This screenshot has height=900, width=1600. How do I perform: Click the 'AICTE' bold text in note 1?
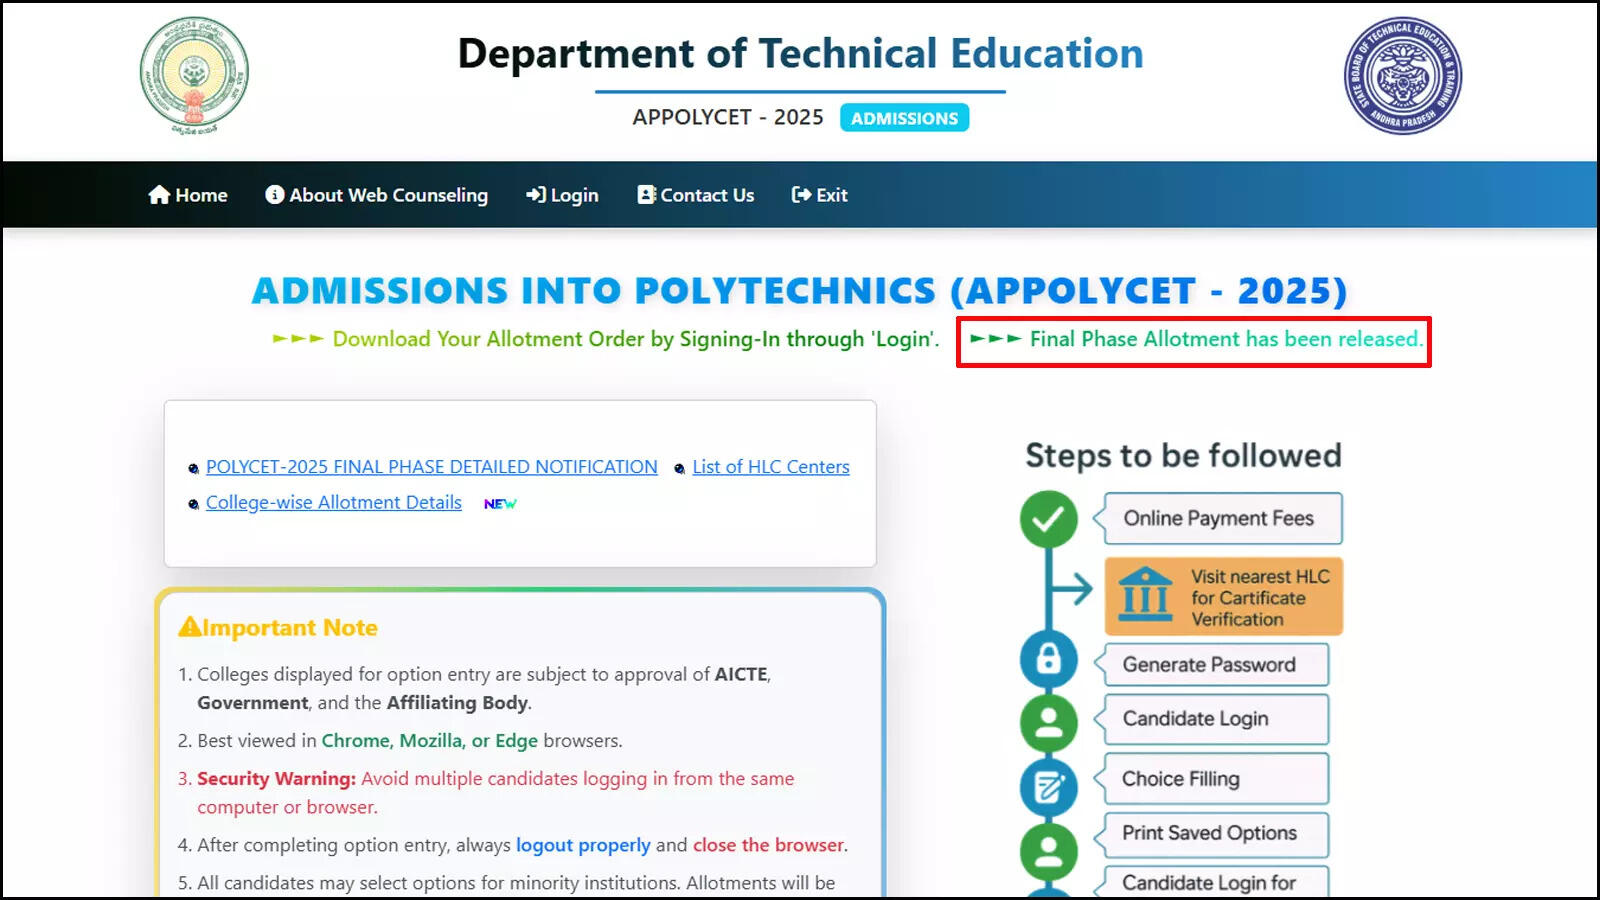(741, 675)
